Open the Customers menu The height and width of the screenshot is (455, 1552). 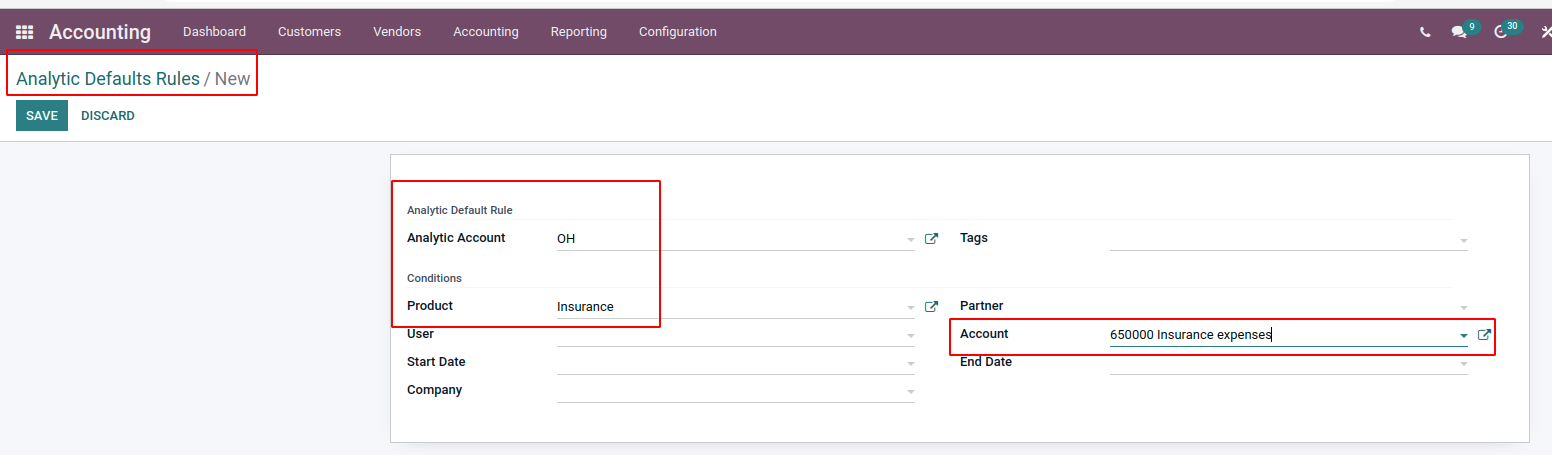click(309, 32)
